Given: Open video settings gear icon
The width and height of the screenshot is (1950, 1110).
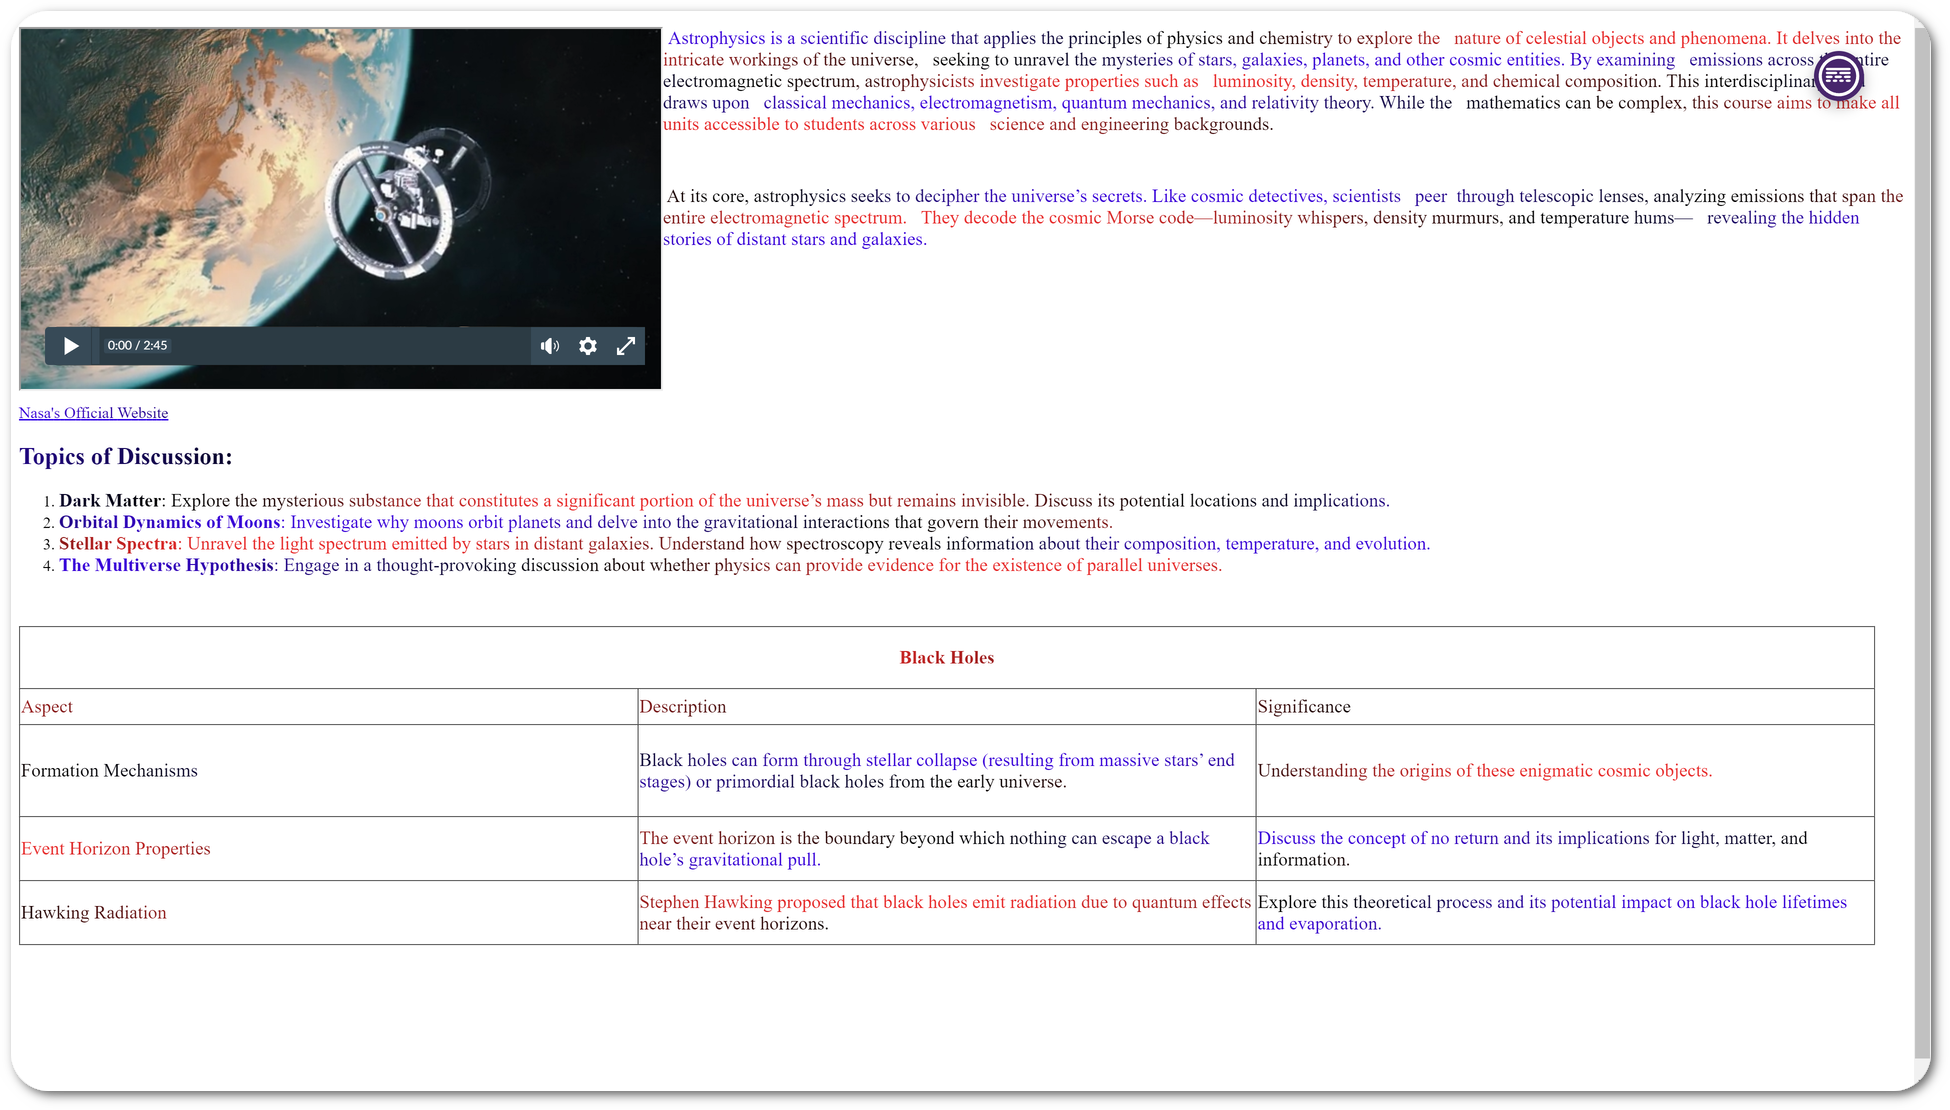Looking at the screenshot, I should pyautogui.click(x=588, y=346).
